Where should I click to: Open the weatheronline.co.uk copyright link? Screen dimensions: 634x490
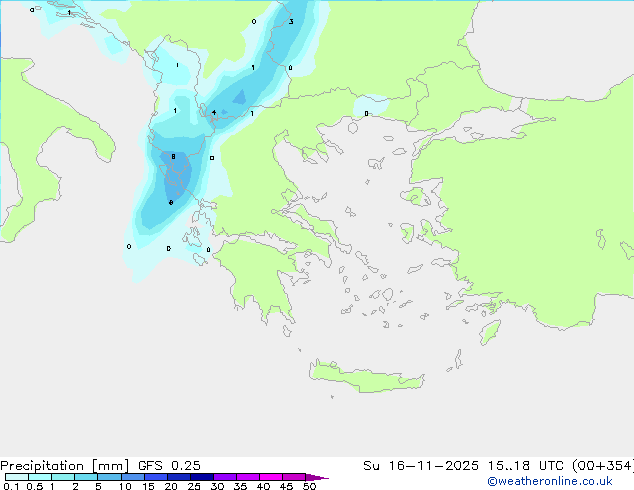(550, 481)
